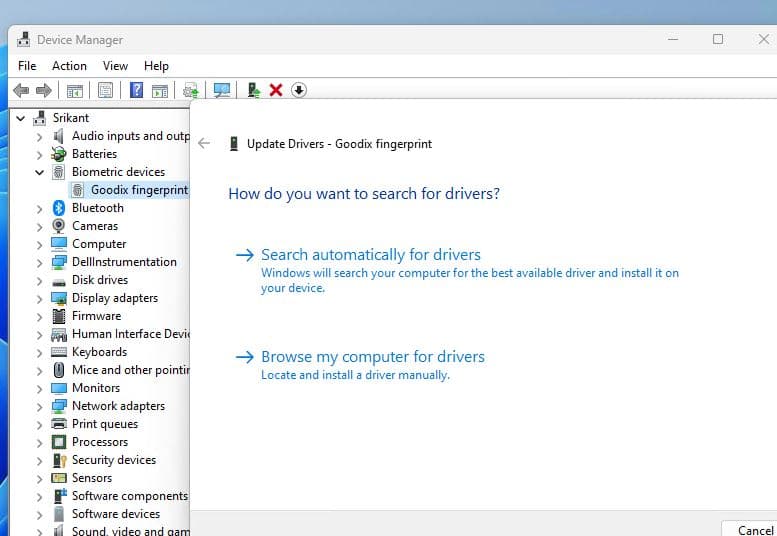Click the down-arrow disable device icon
Image resolution: width=777 pixels, height=536 pixels.
298,90
